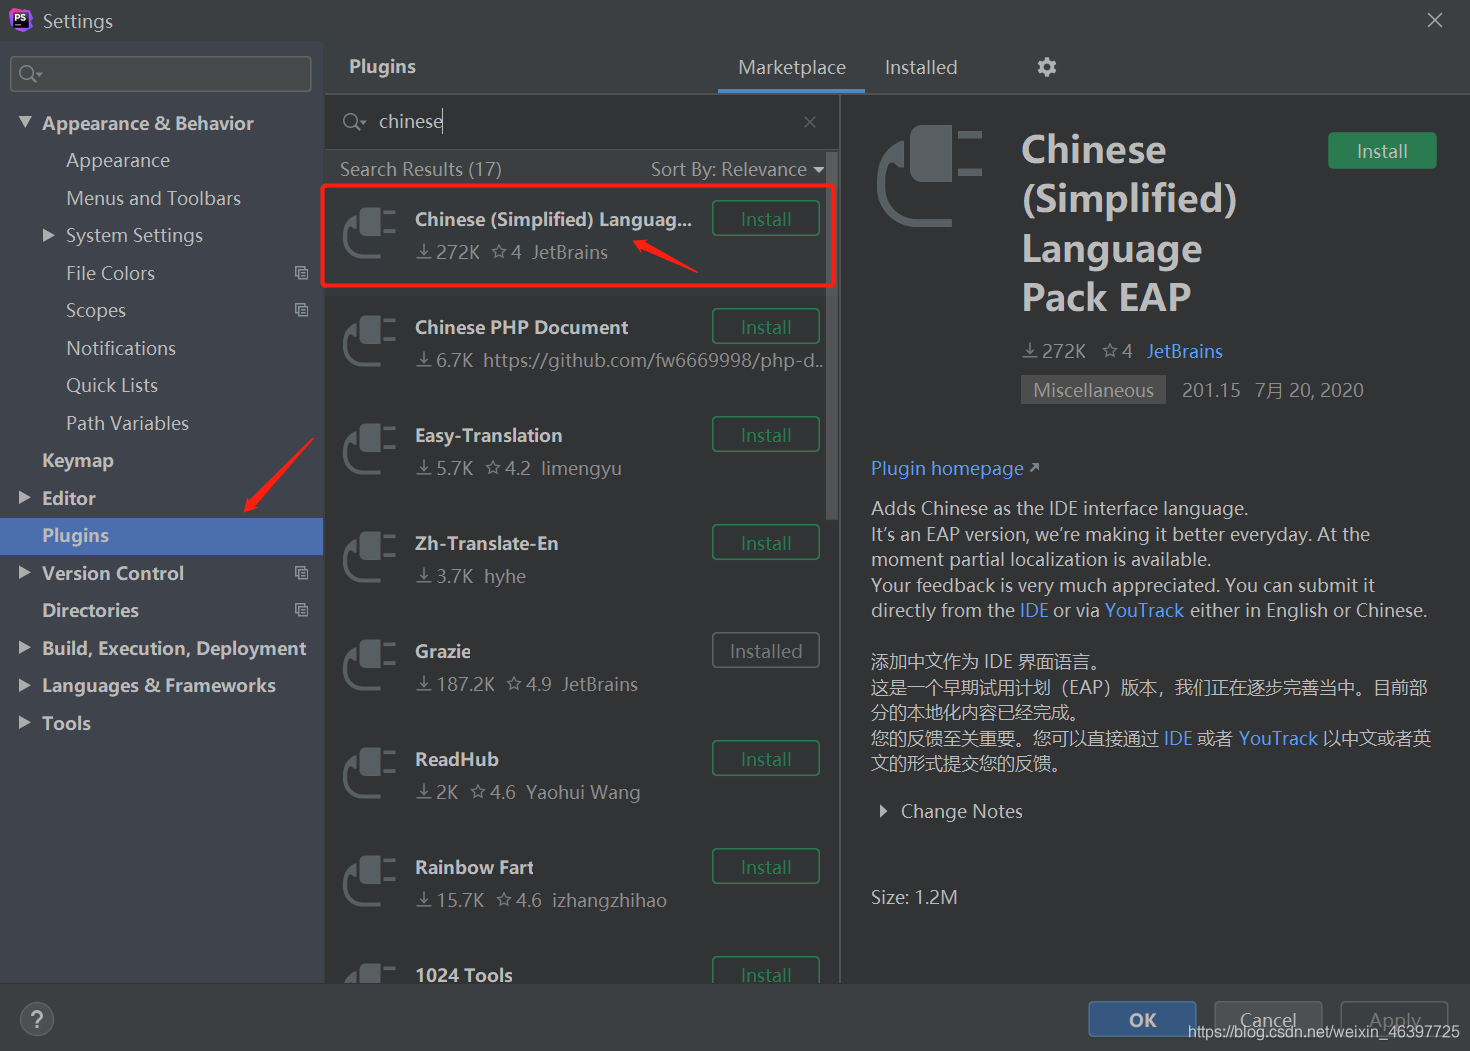Open the Sort By Relevance dropdown

738,170
